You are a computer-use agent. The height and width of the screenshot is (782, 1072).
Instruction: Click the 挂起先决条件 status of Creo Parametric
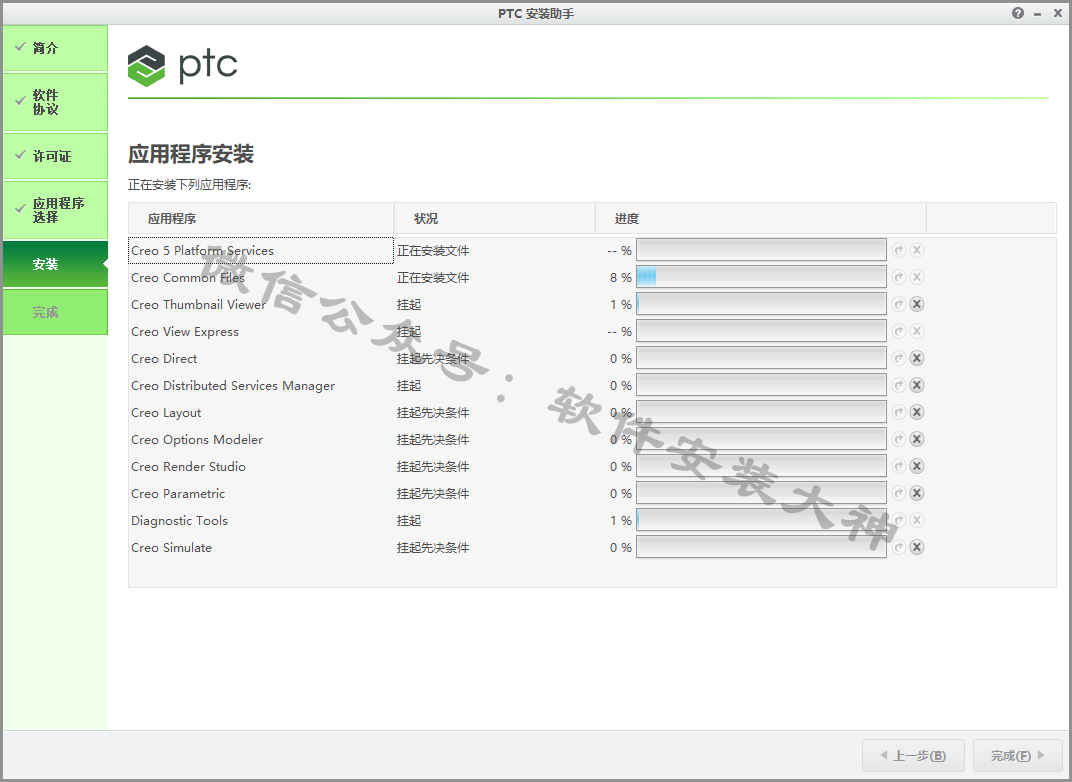coord(433,494)
